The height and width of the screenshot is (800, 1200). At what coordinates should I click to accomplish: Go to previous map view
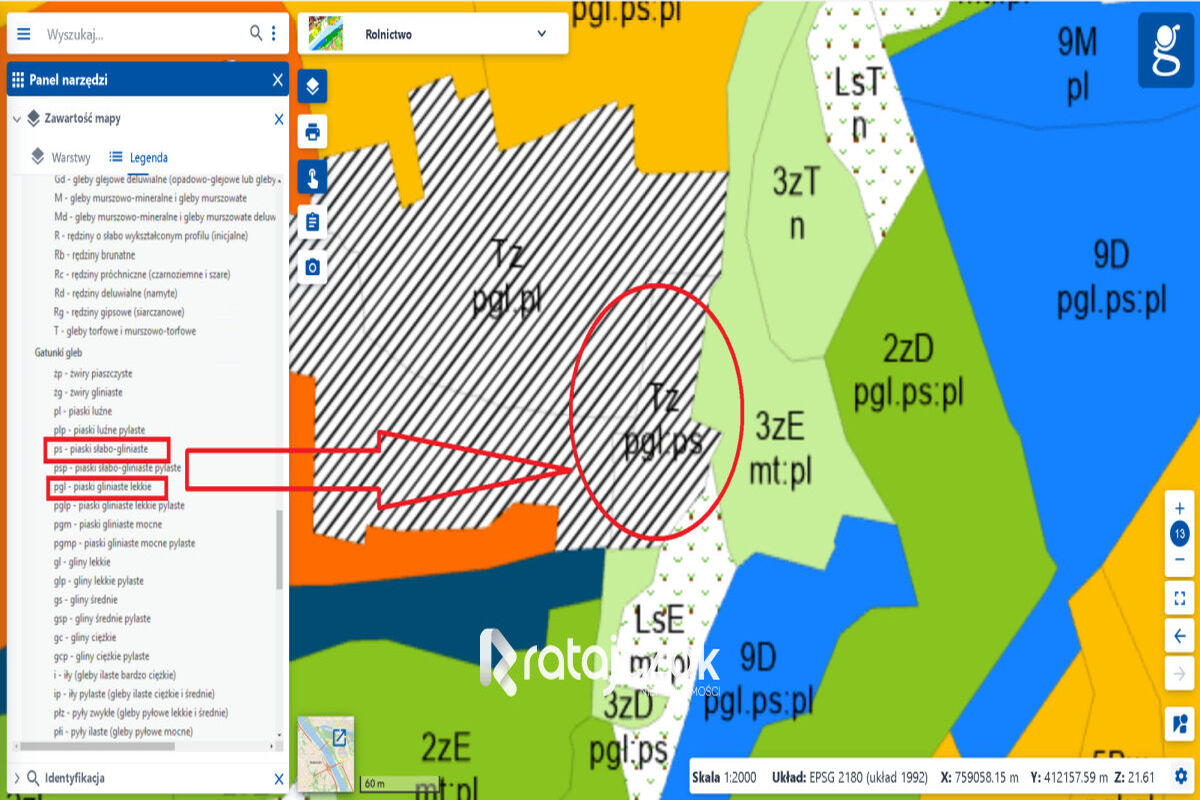tap(1180, 636)
